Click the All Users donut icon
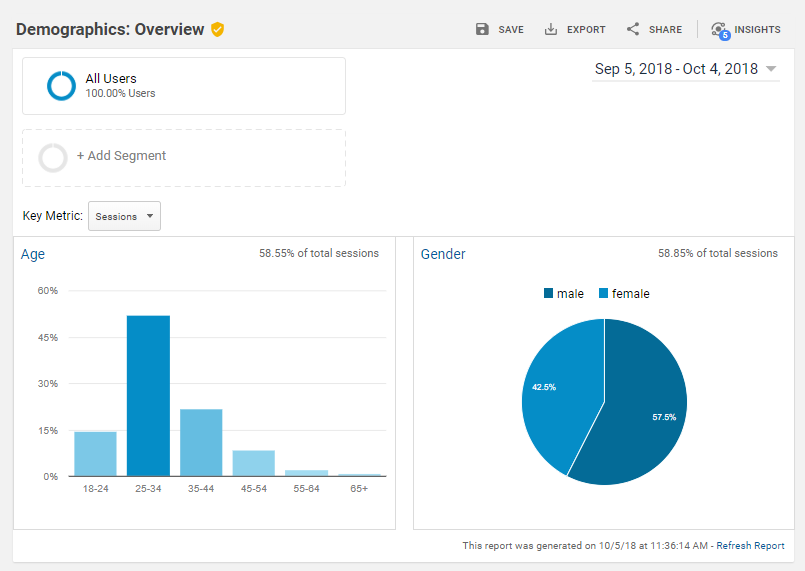Image resolution: width=805 pixels, height=571 pixels. tap(61, 86)
